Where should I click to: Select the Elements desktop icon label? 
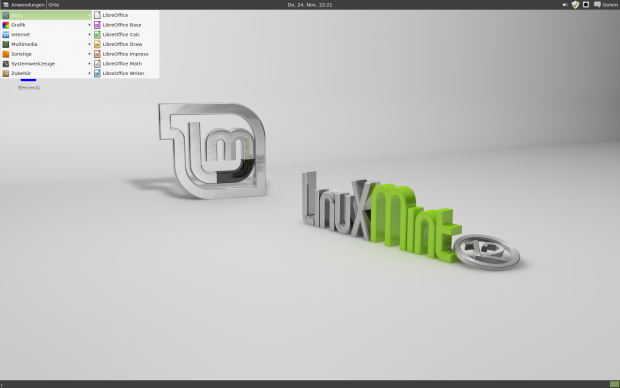pos(29,88)
